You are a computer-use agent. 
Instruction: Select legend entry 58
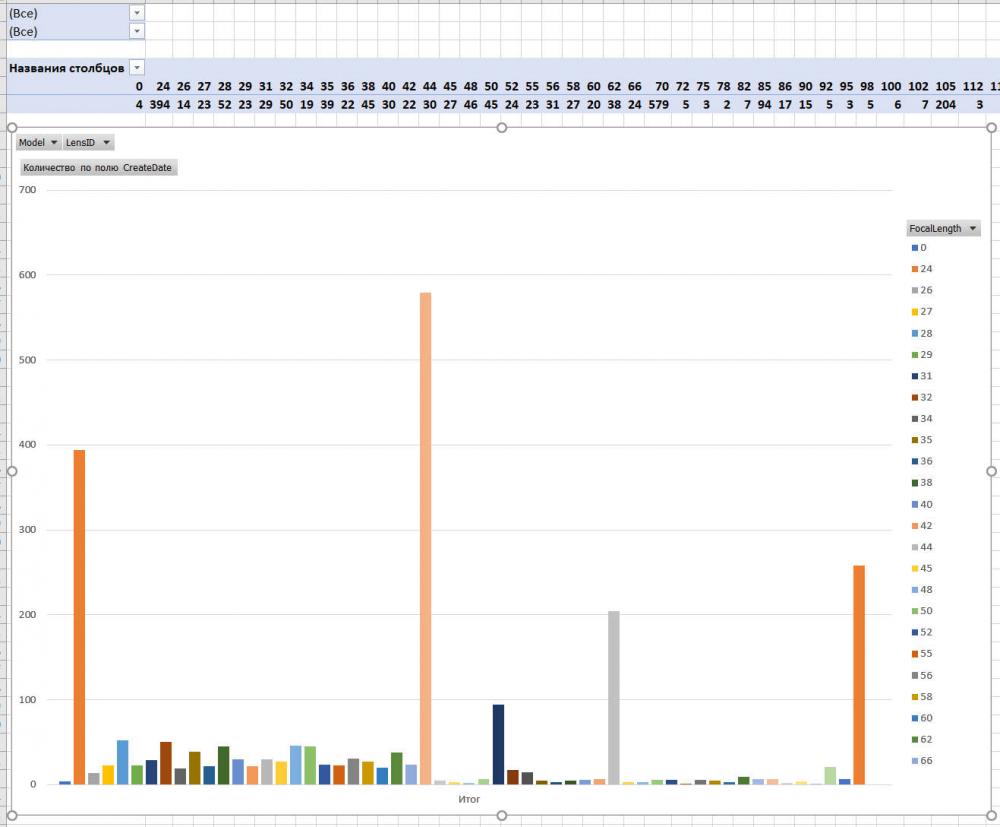click(x=922, y=697)
